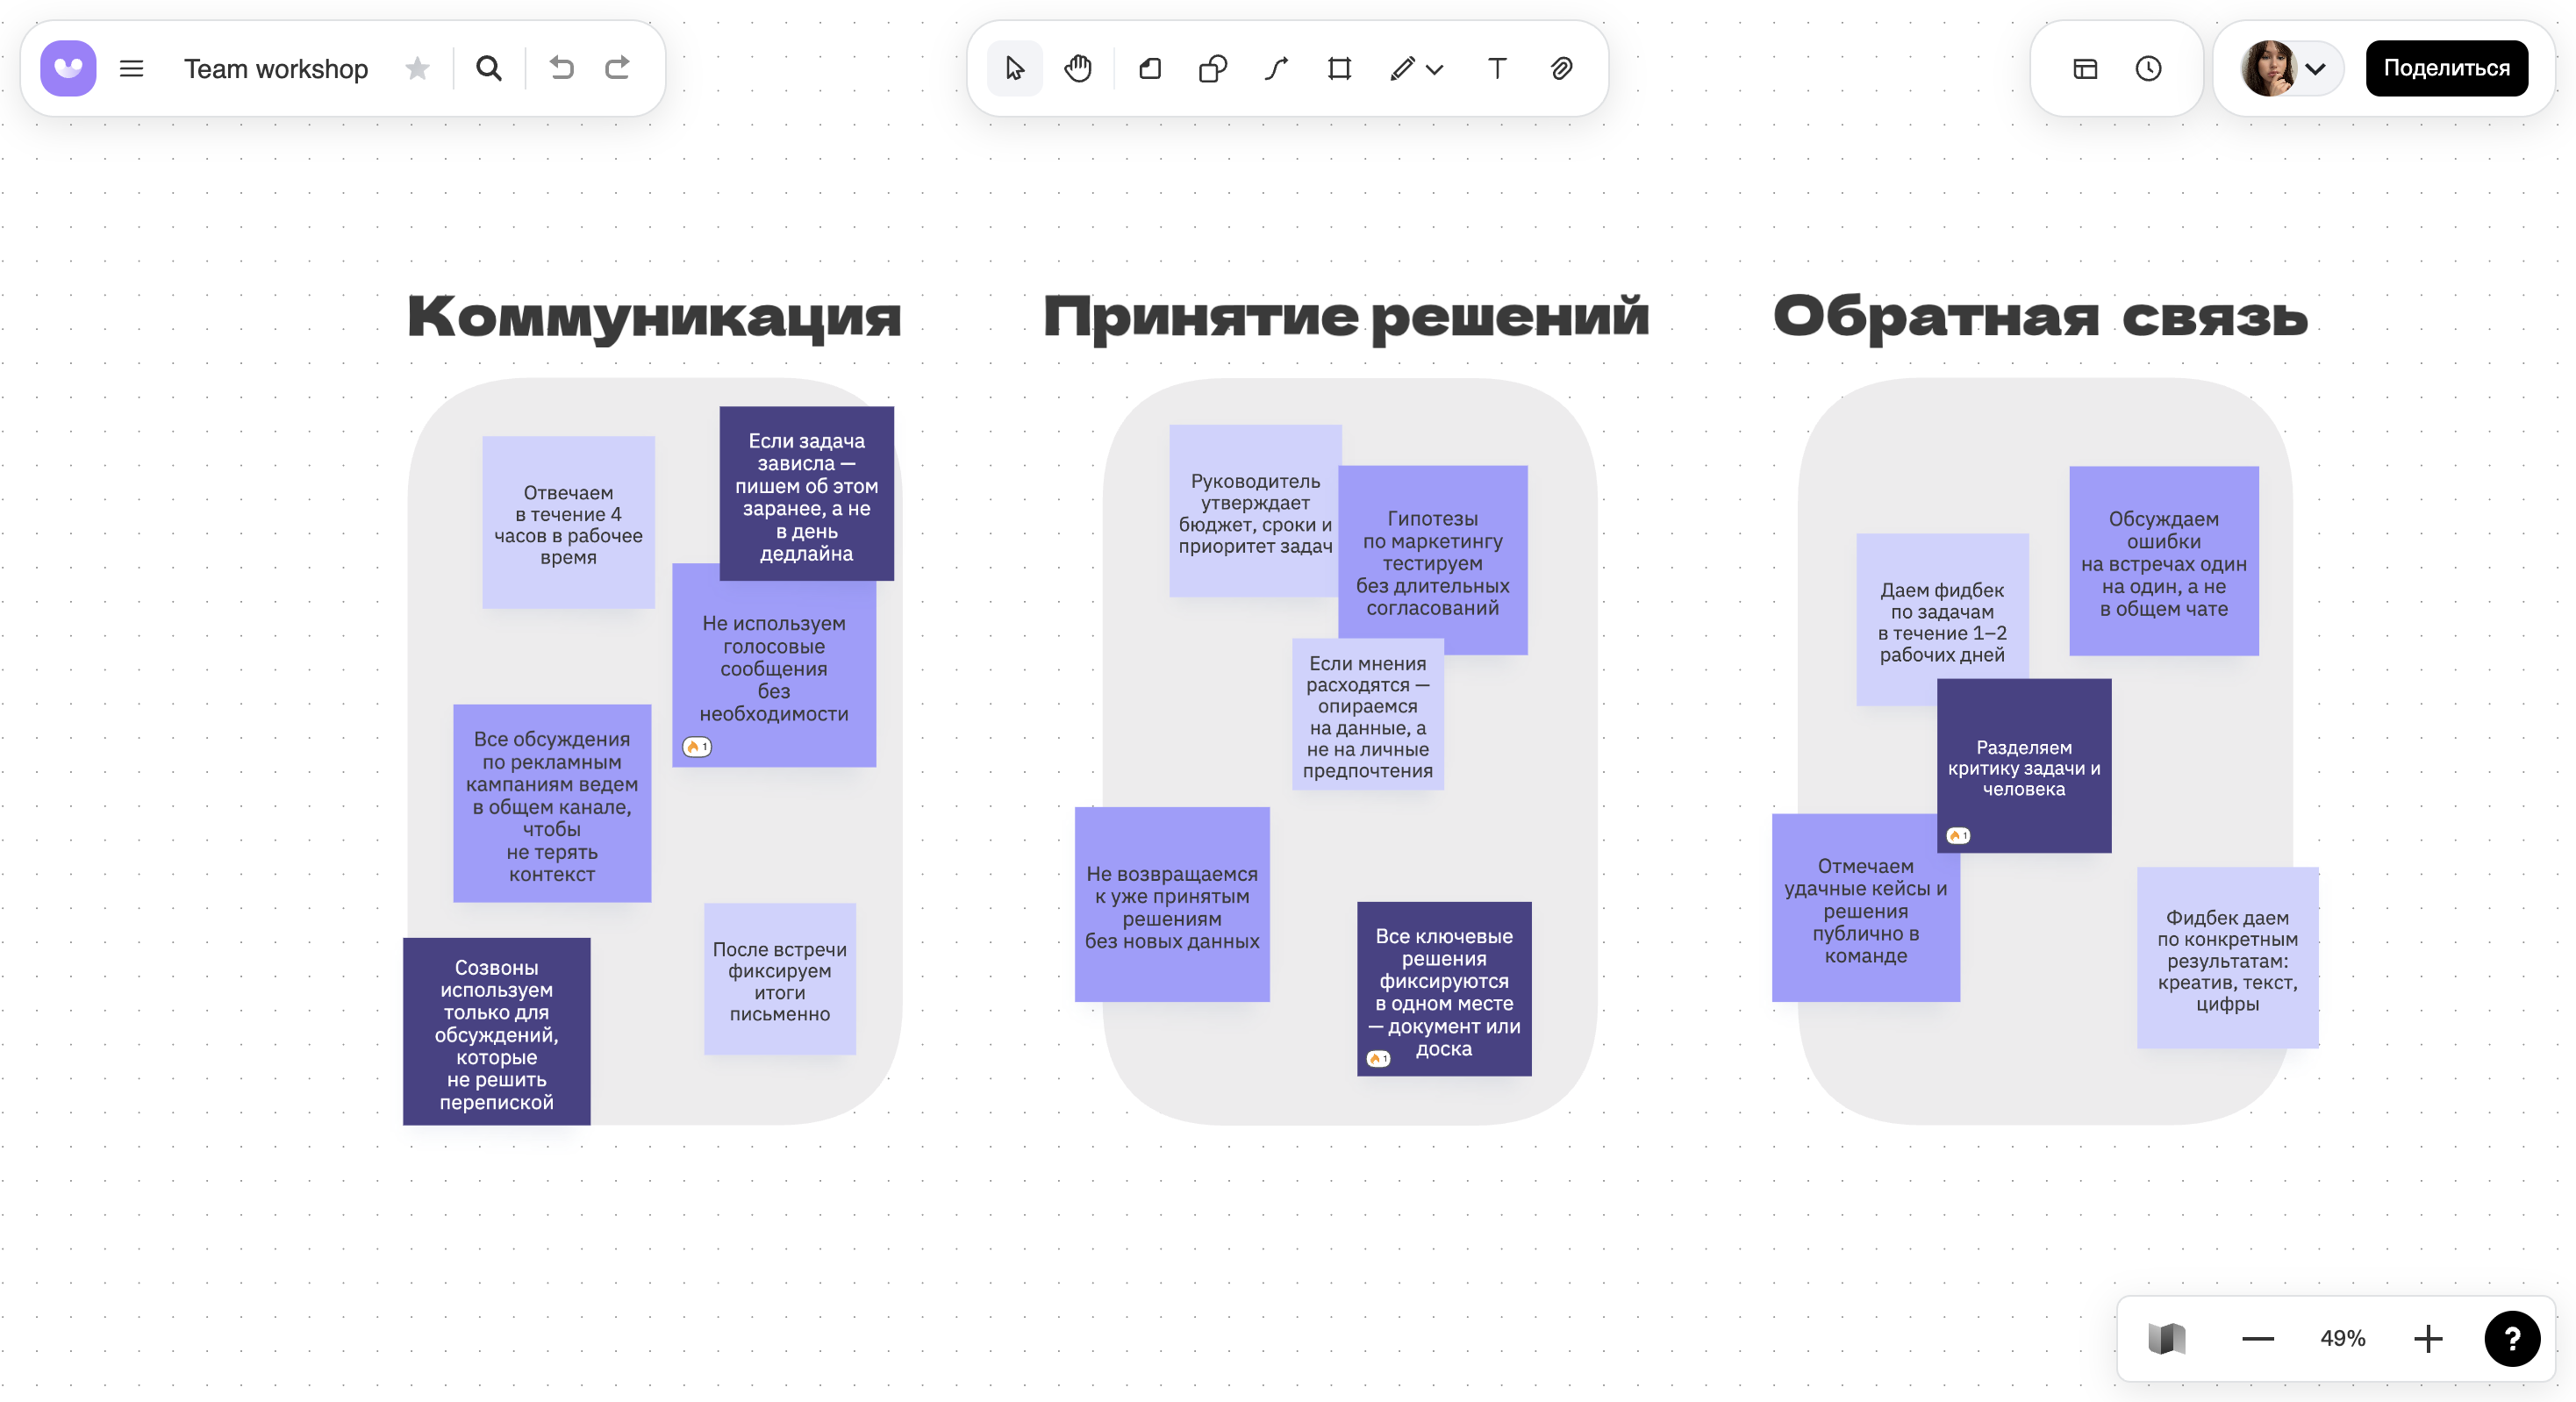The width and height of the screenshot is (2576, 1402).
Task: Zoom in with the plus button
Action: [2428, 1338]
